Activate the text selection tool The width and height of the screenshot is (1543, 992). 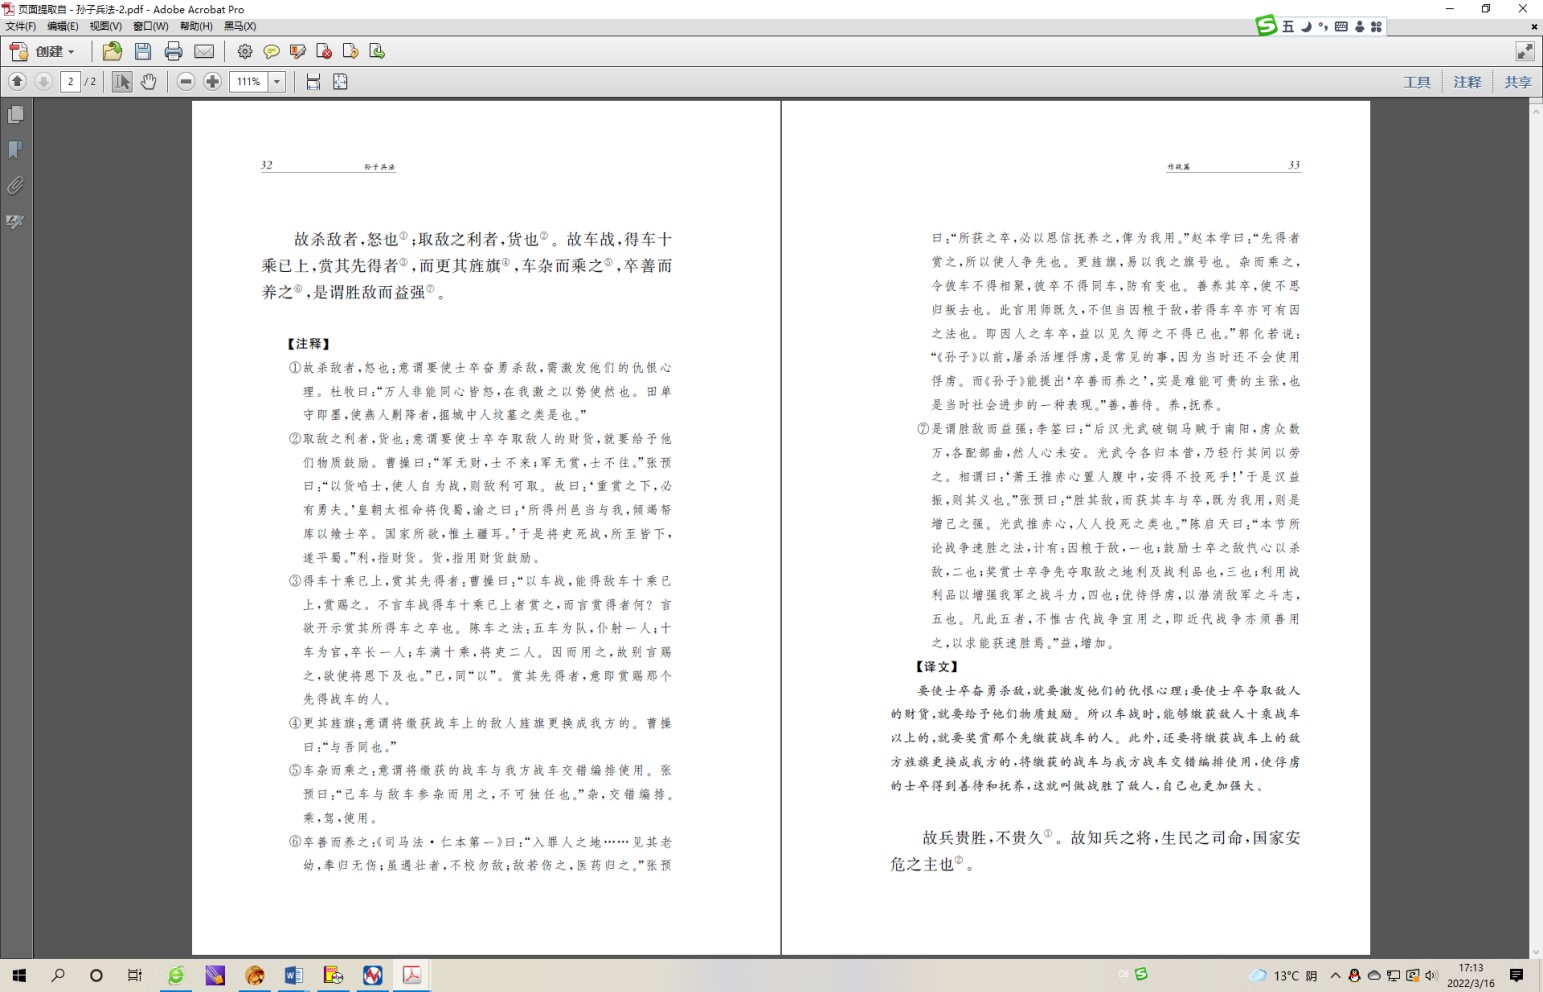coord(122,81)
